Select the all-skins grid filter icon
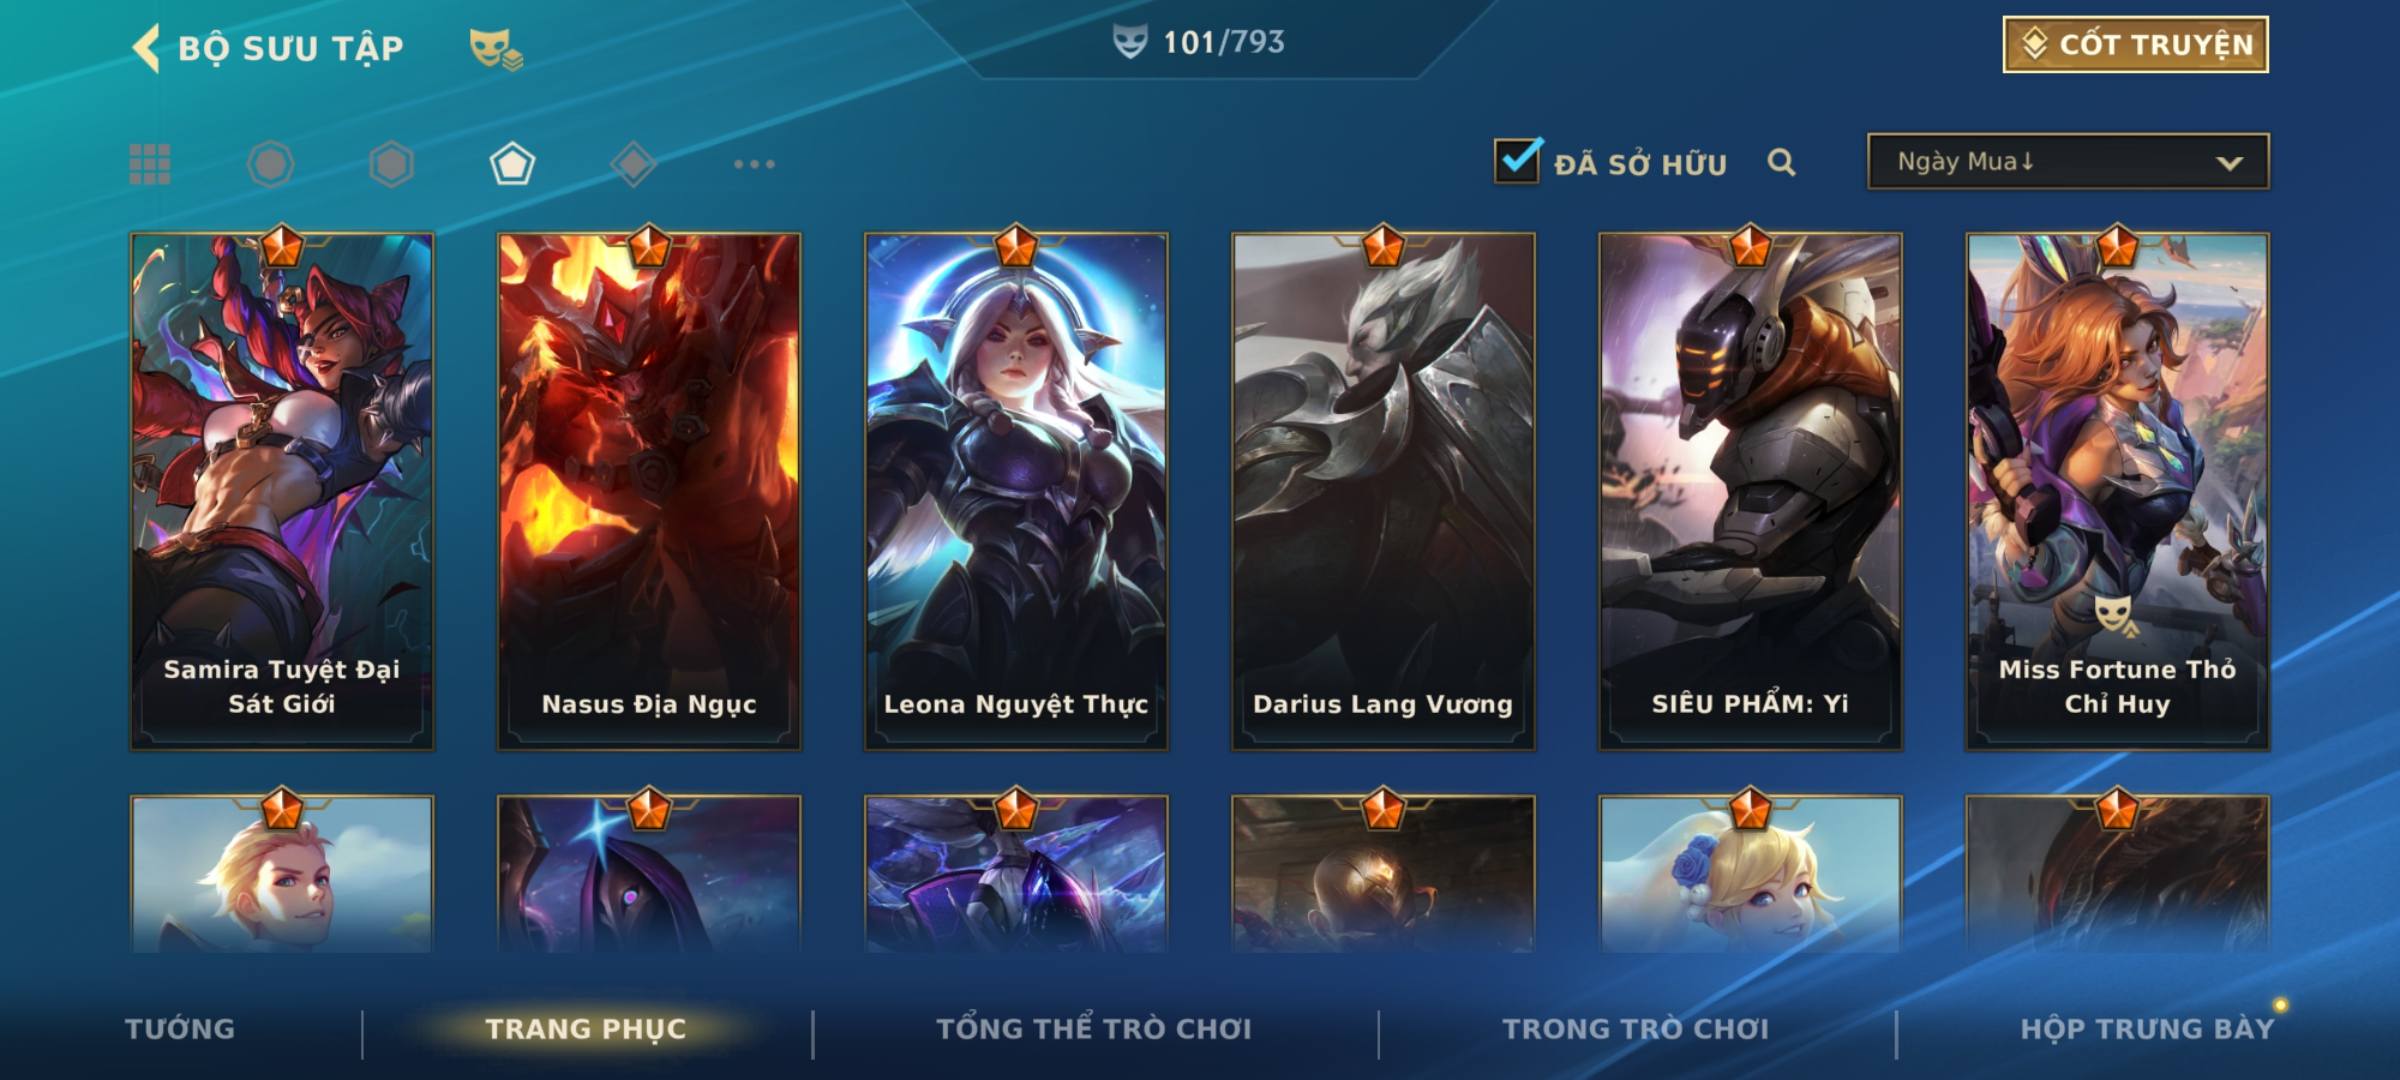This screenshot has width=2400, height=1080. coord(150,164)
